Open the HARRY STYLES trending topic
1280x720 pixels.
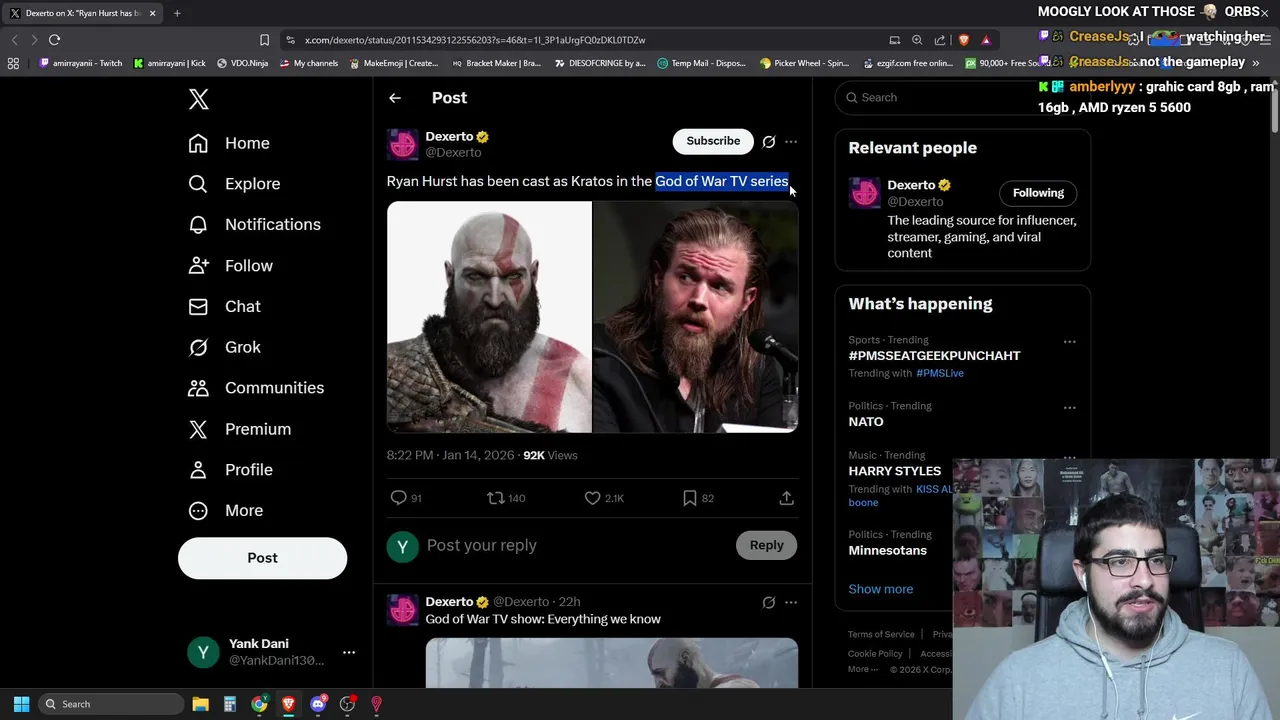(x=894, y=471)
